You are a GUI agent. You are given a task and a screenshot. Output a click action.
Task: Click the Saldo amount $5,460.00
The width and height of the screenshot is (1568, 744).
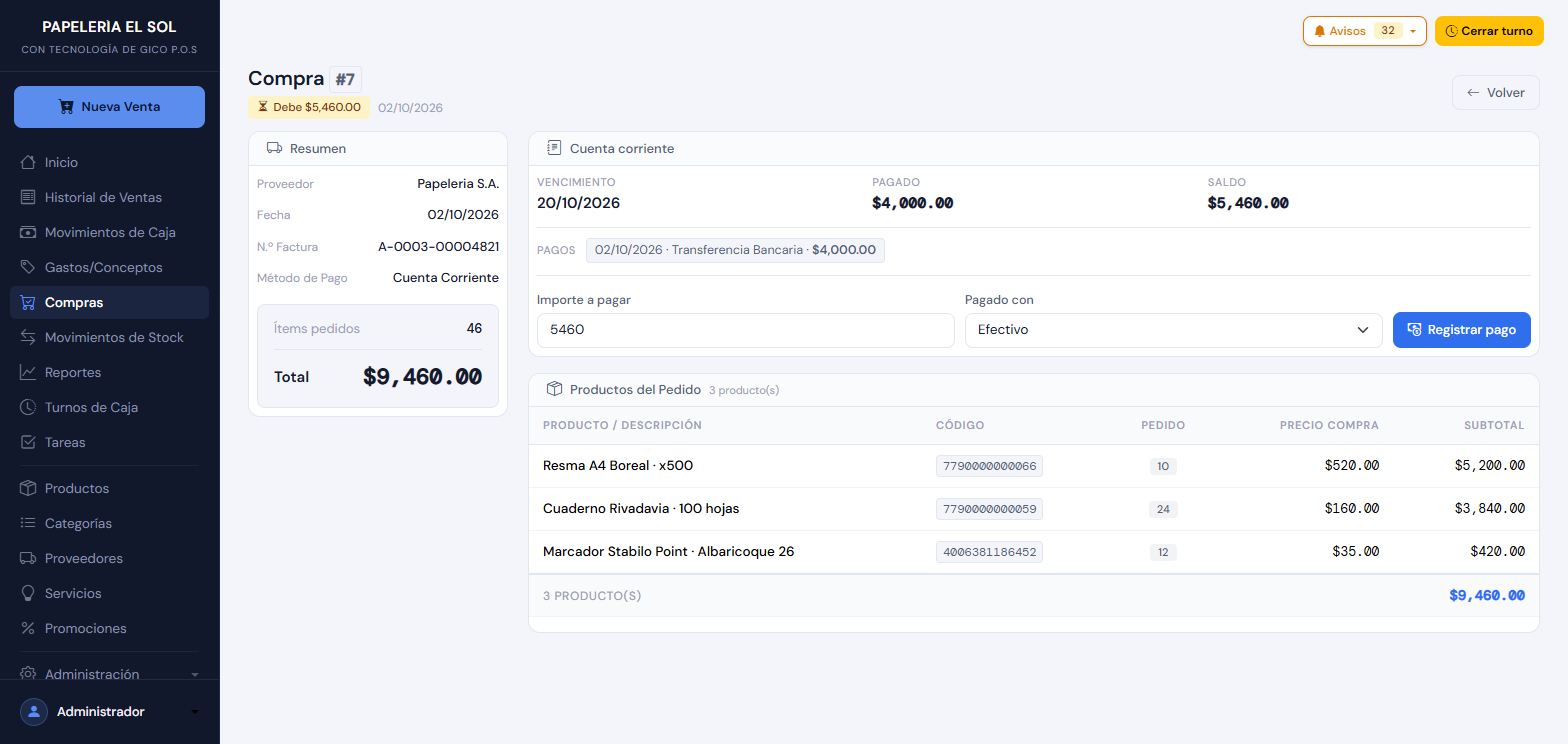(1248, 203)
